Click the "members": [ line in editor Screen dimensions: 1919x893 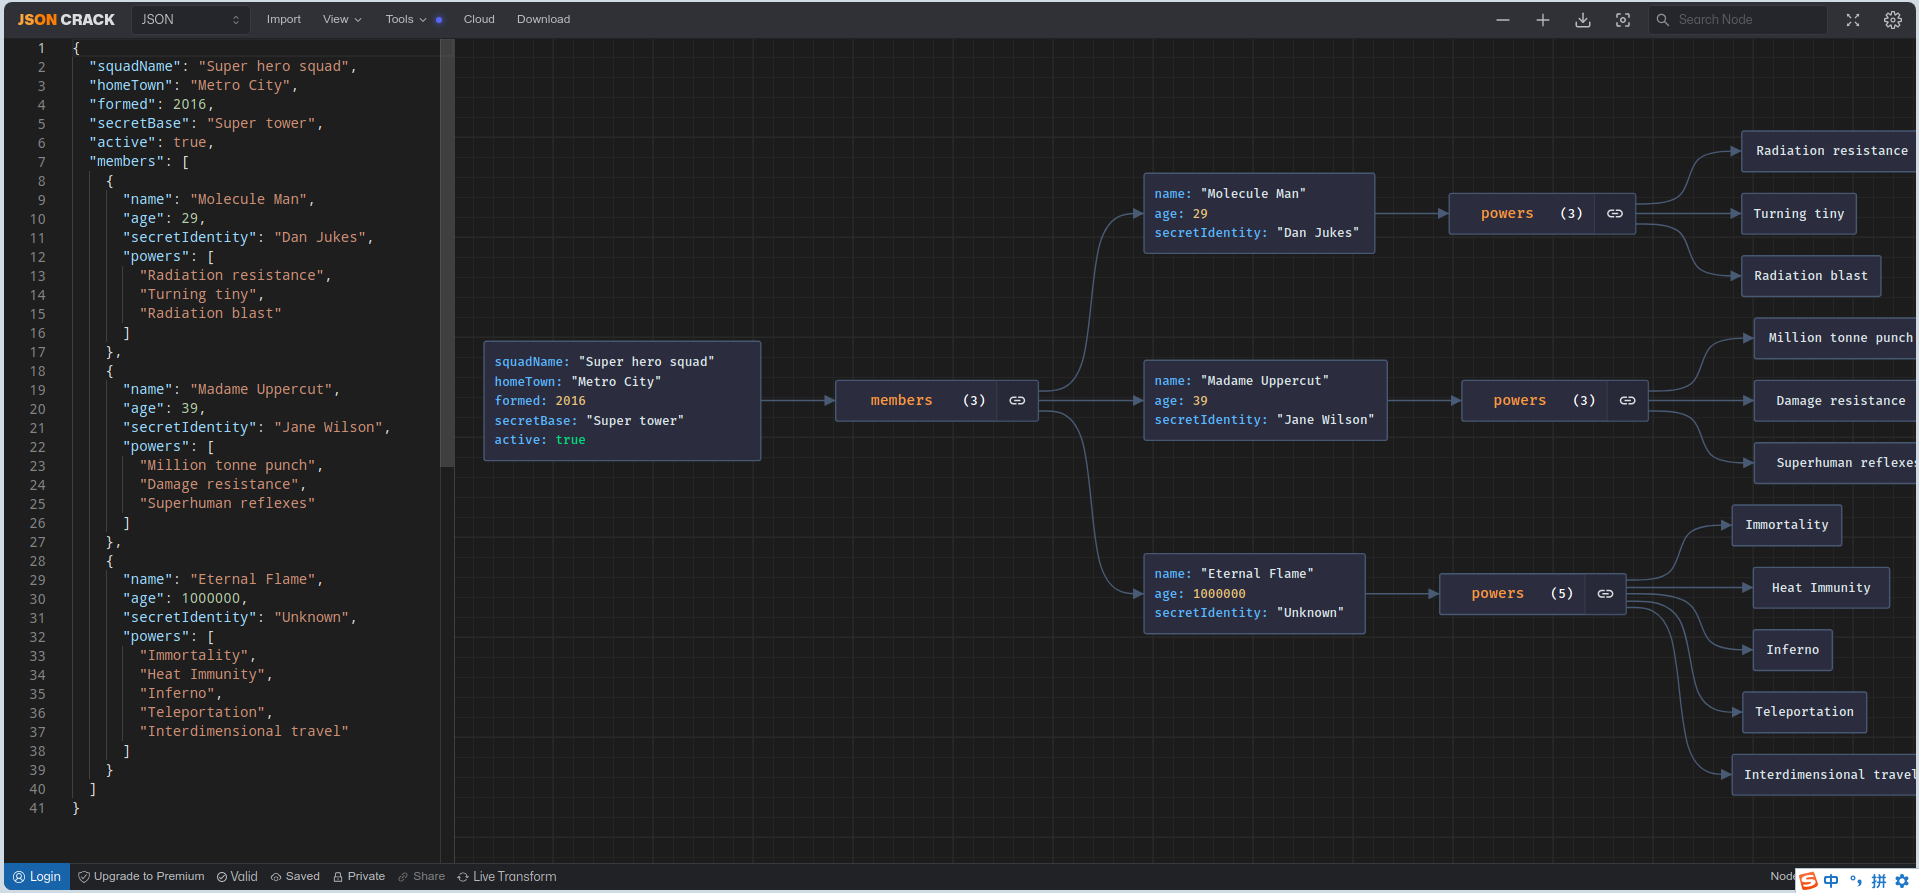tap(138, 162)
